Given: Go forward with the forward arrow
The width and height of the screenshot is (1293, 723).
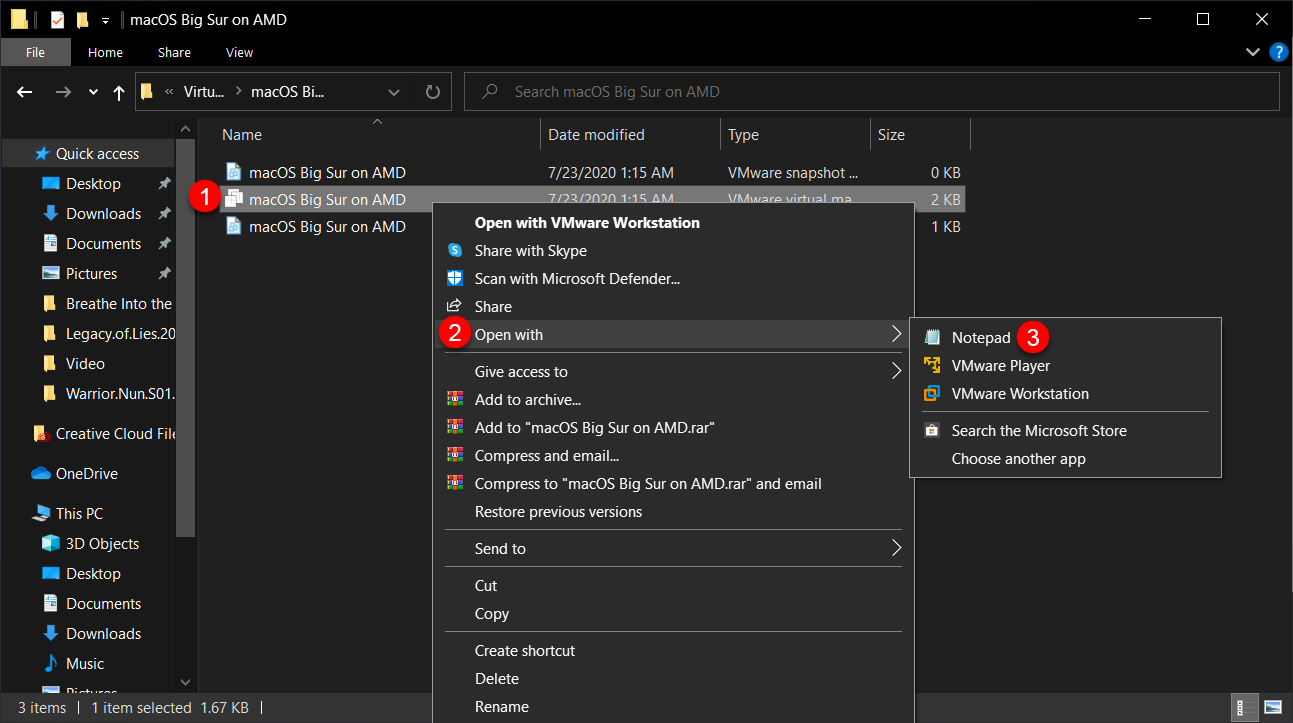Looking at the screenshot, I should pos(63,92).
